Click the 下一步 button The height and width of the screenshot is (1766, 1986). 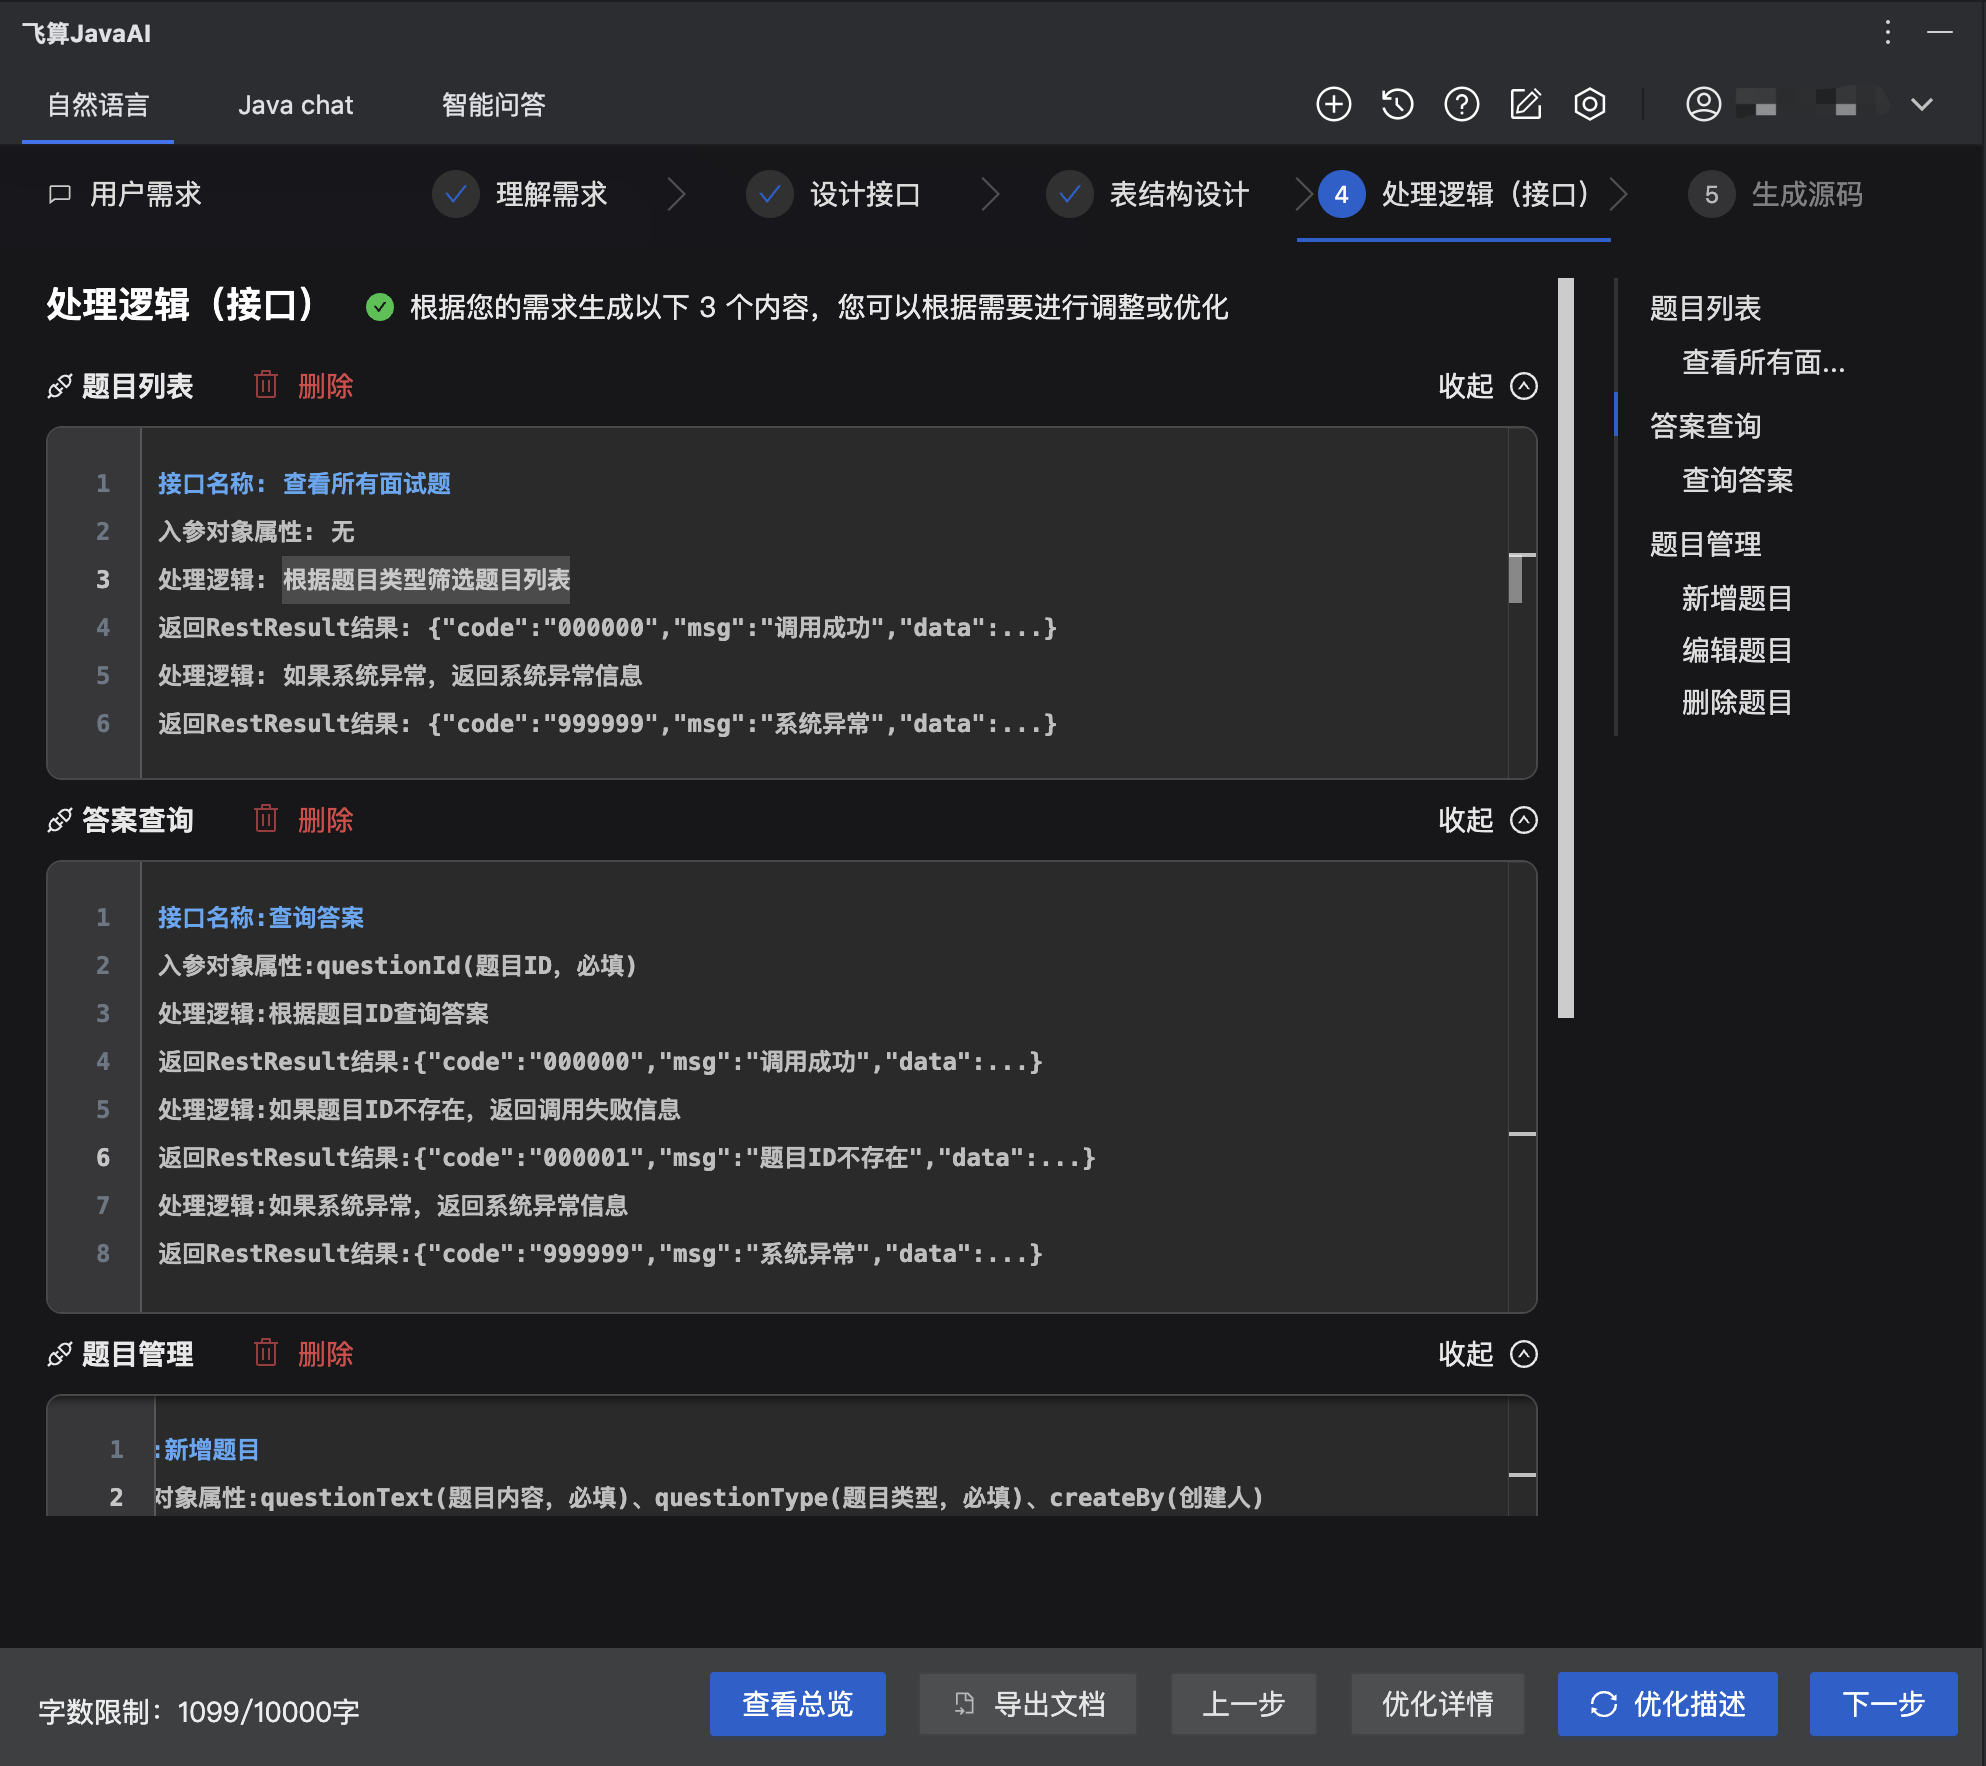tap(1884, 1703)
